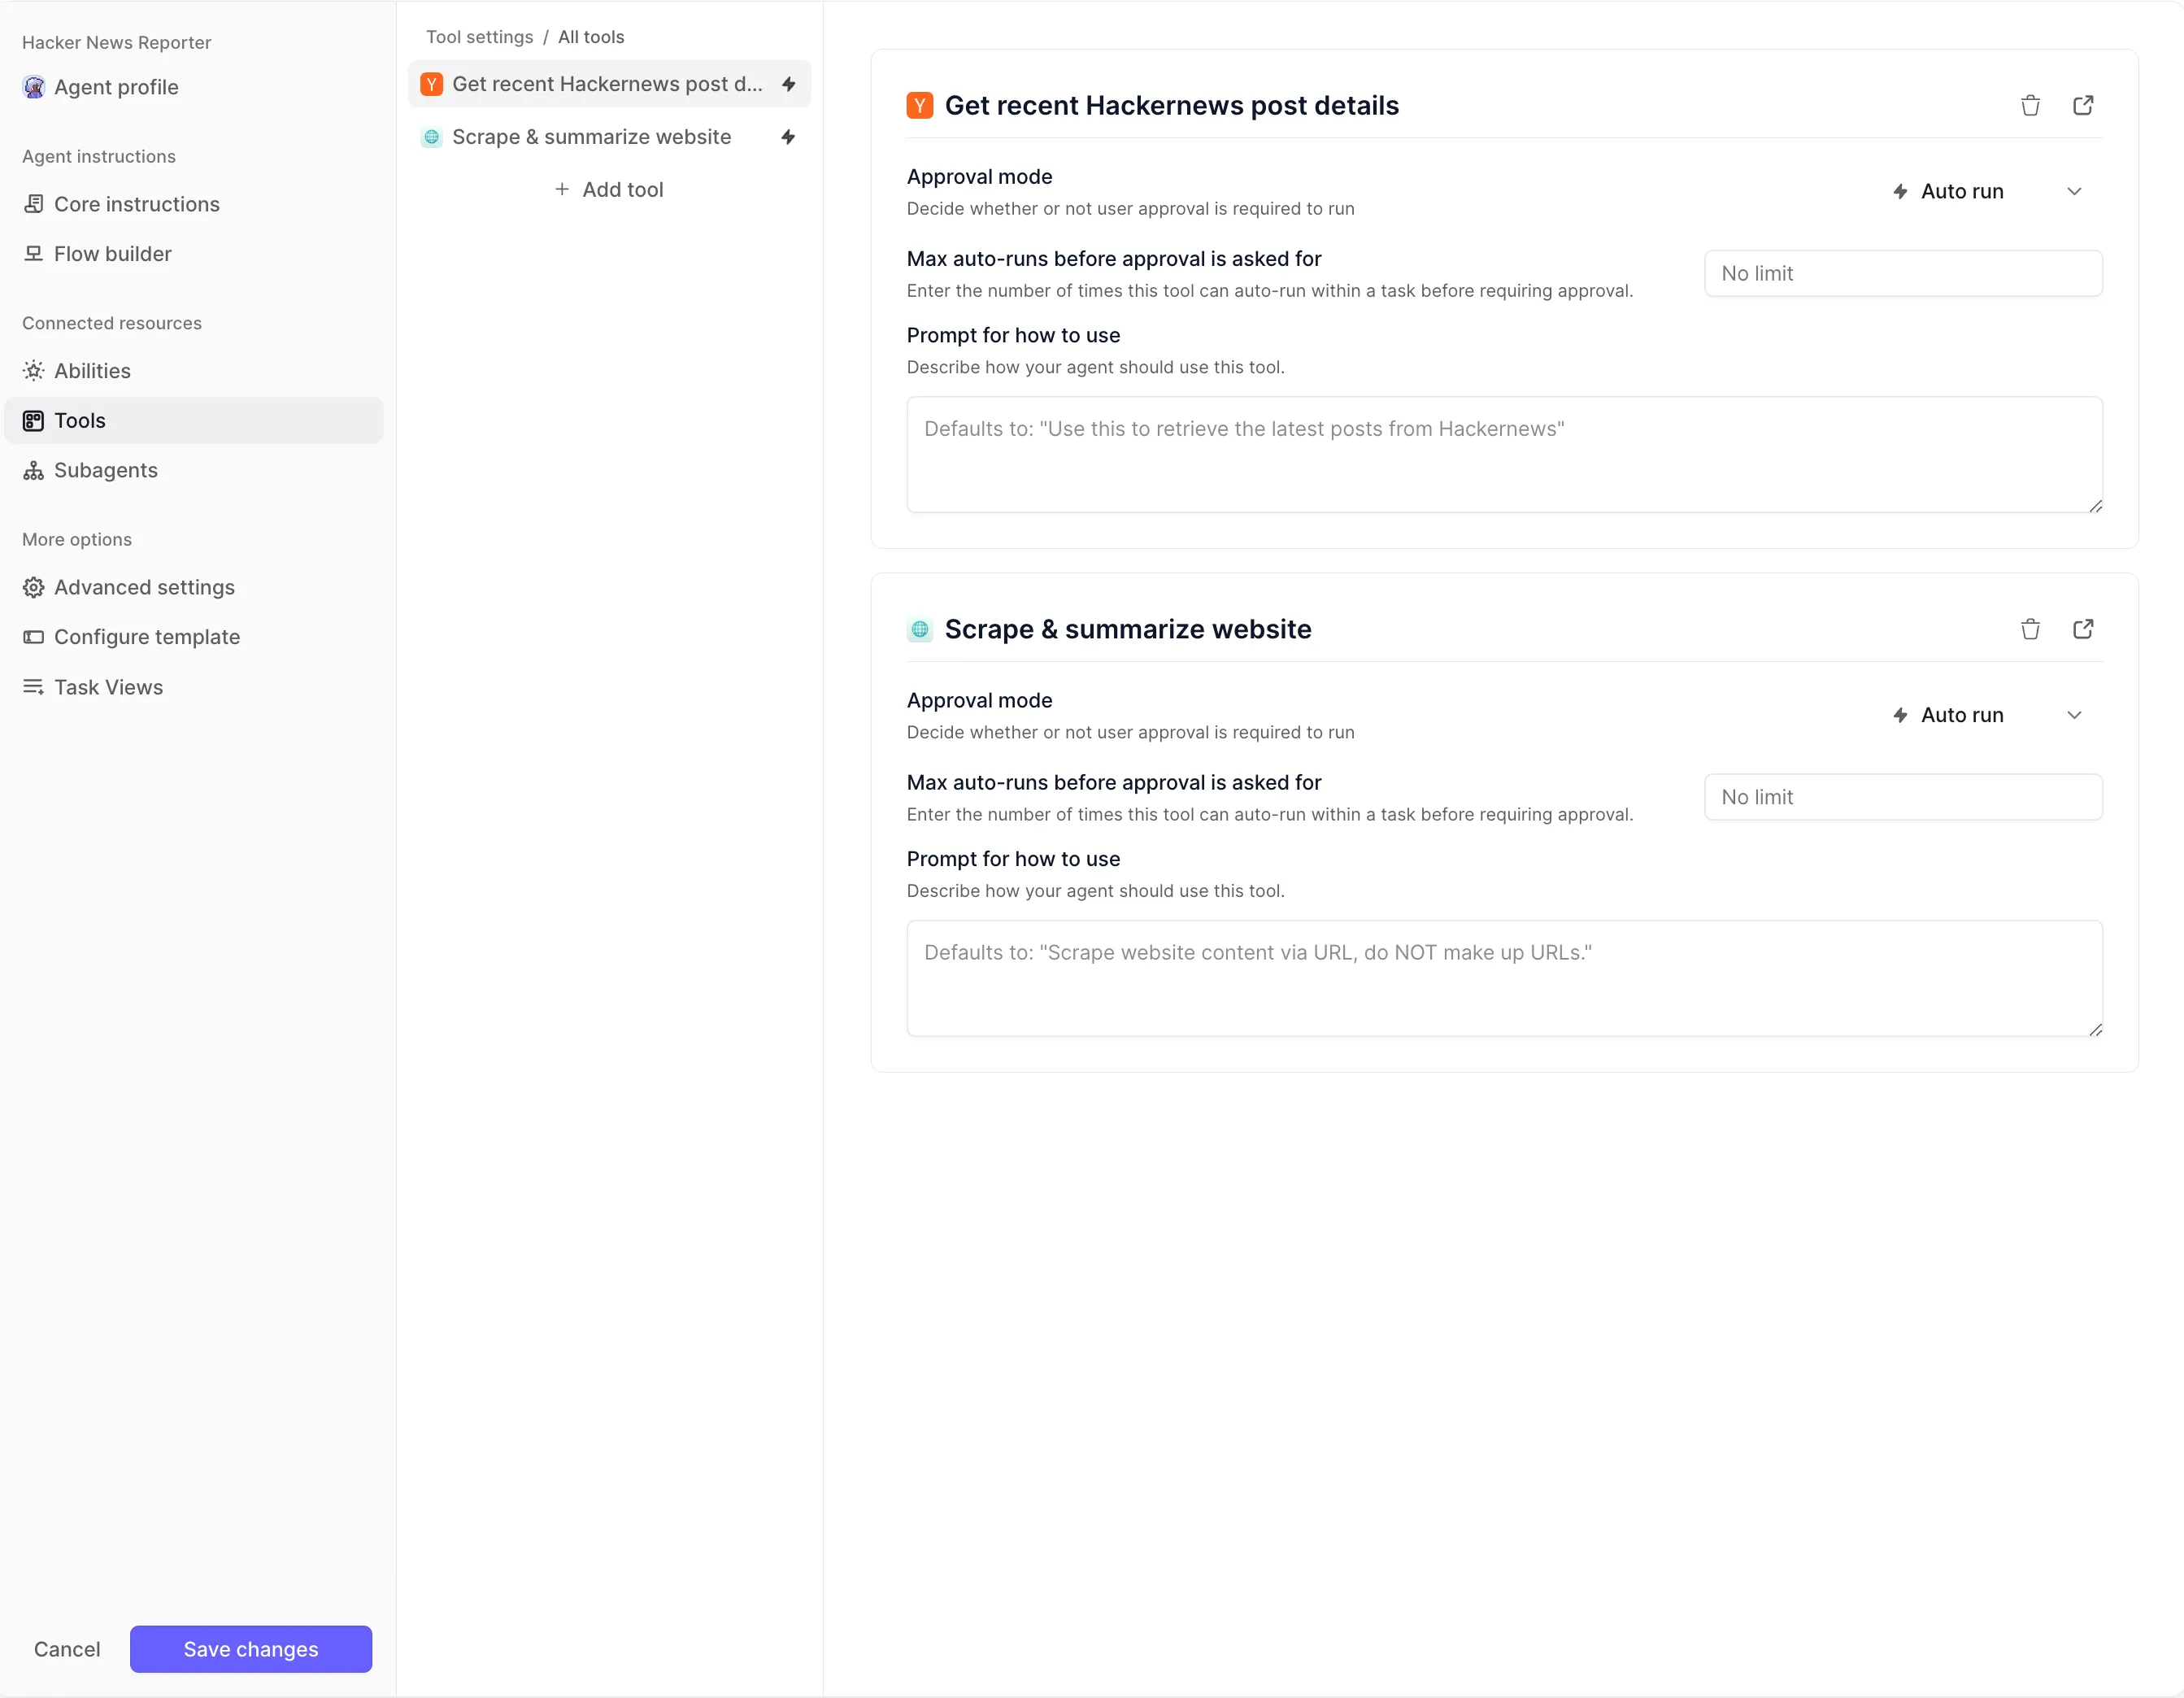Click auto-run bolt beside Hackernews list item
2184x1698 pixels.
(x=788, y=84)
